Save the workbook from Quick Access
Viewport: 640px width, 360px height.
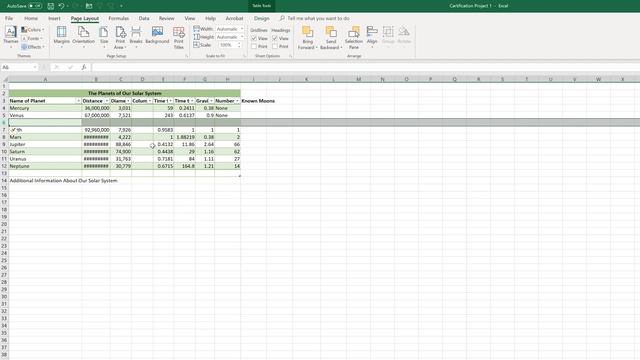click(51, 6)
